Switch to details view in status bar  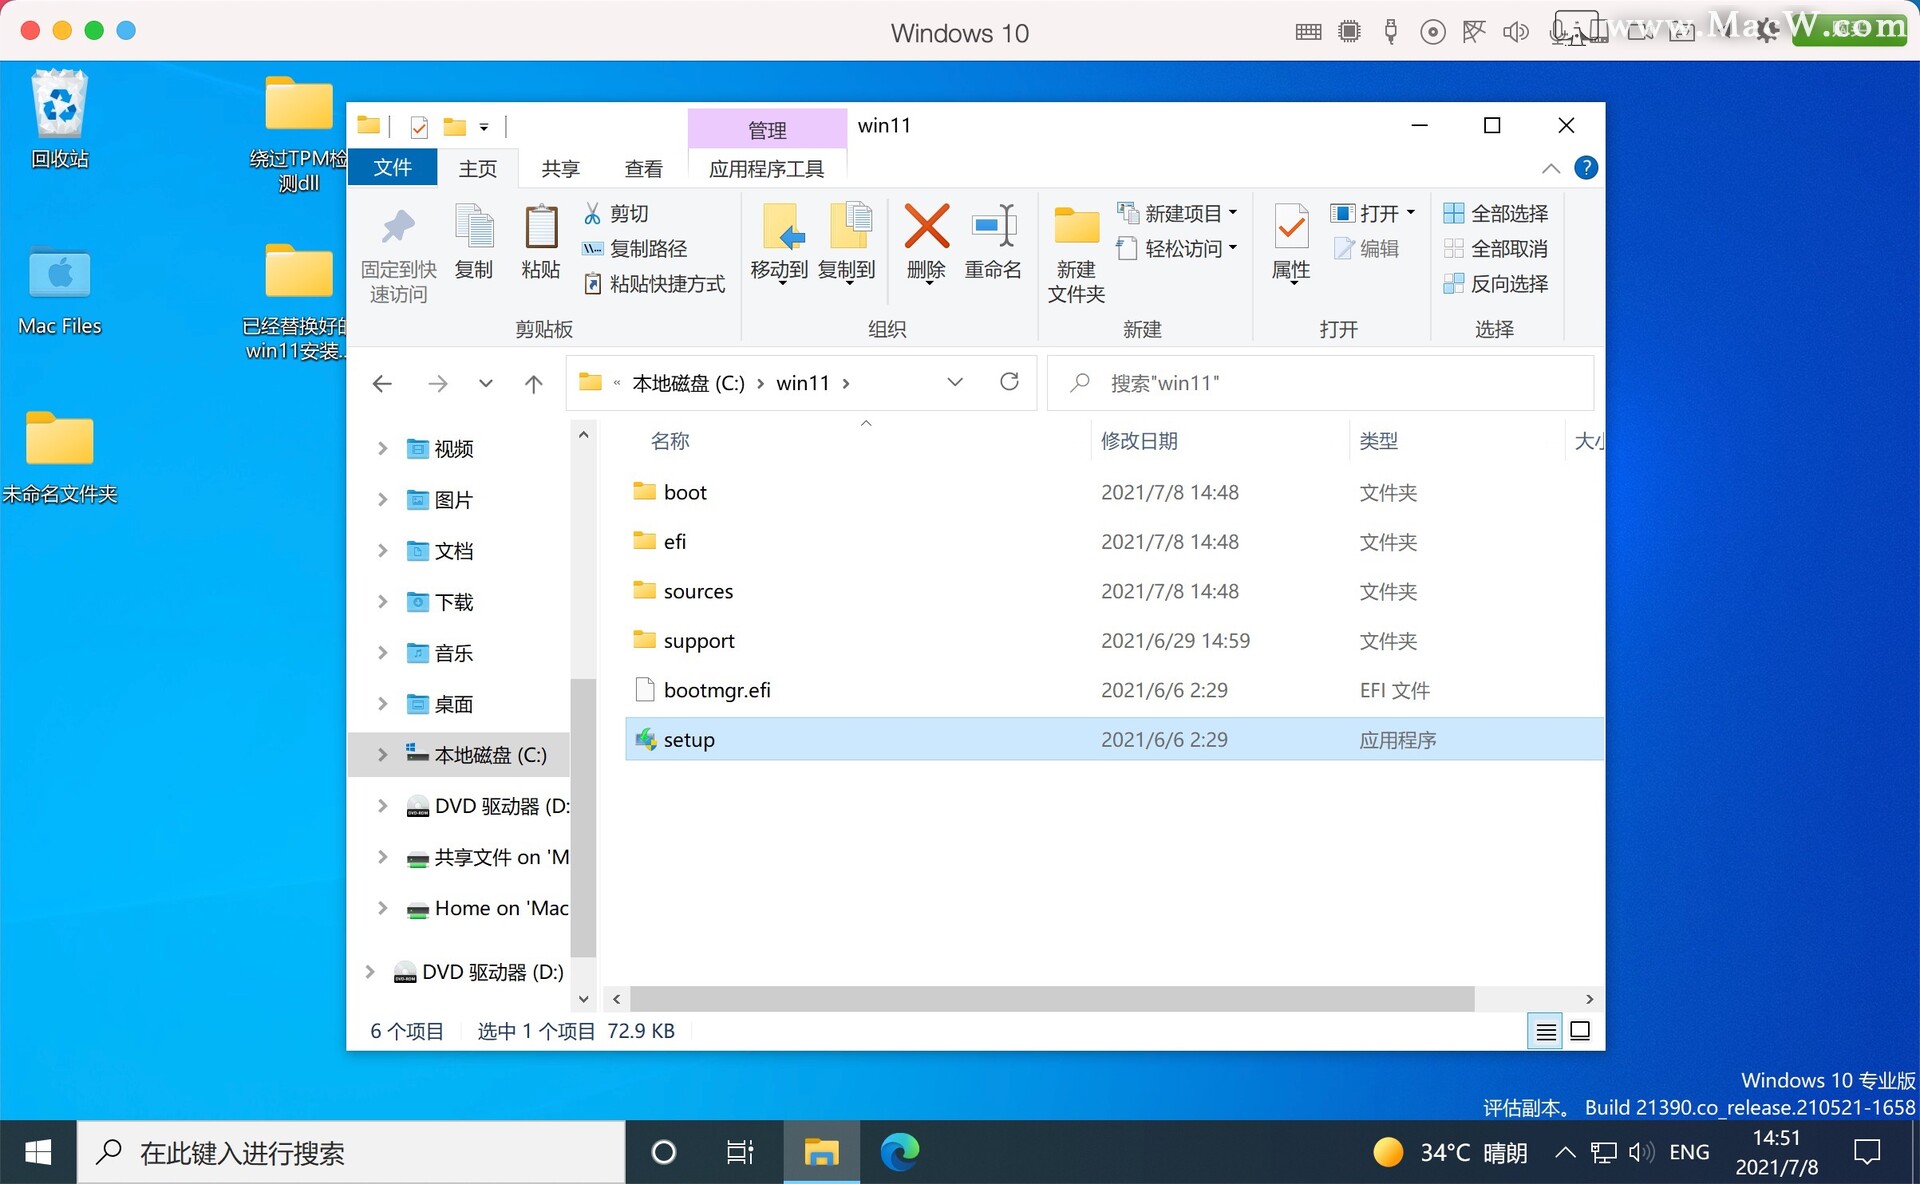[1546, 1031]
